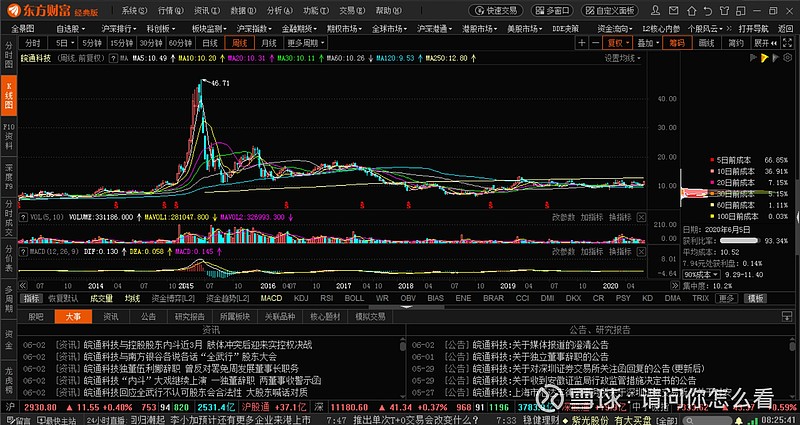Click the MACD help question mark
This screenshot has width=800, height=425.
[23, 252]
